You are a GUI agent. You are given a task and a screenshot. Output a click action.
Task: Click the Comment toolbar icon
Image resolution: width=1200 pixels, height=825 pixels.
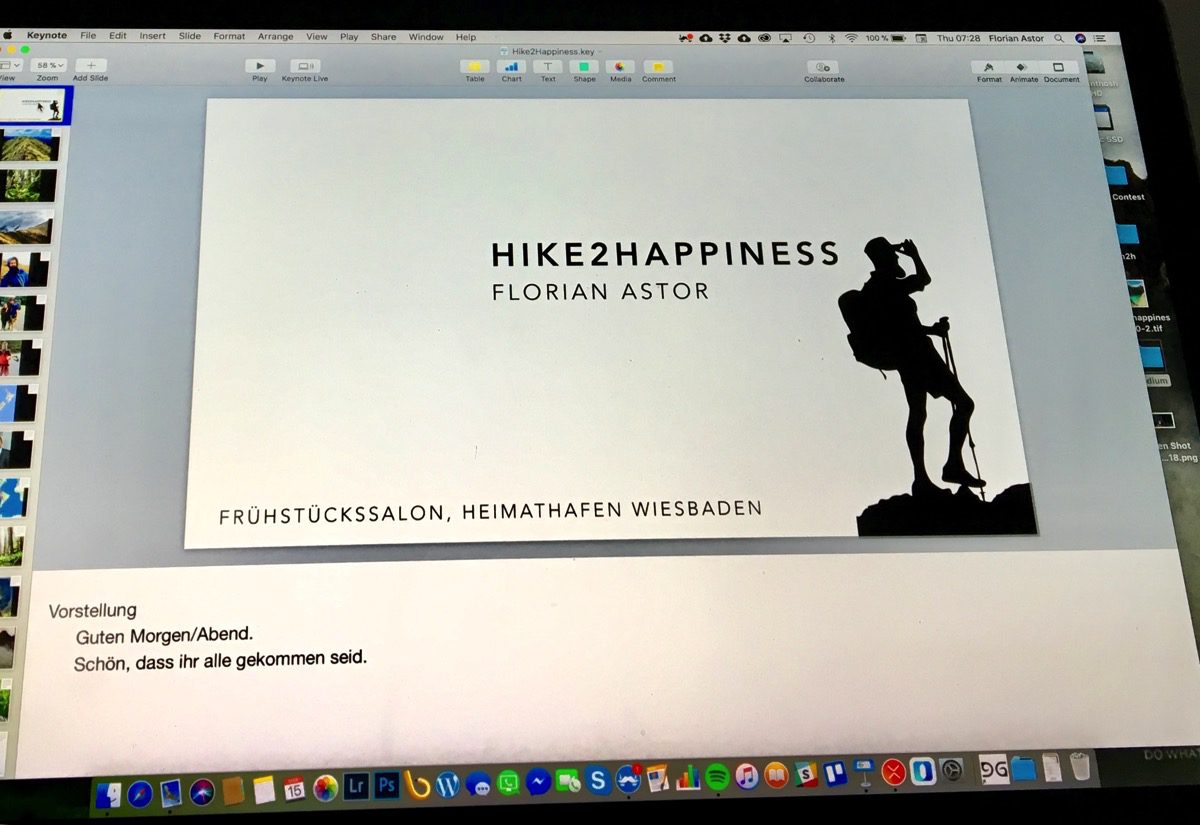tap(659, 67)
